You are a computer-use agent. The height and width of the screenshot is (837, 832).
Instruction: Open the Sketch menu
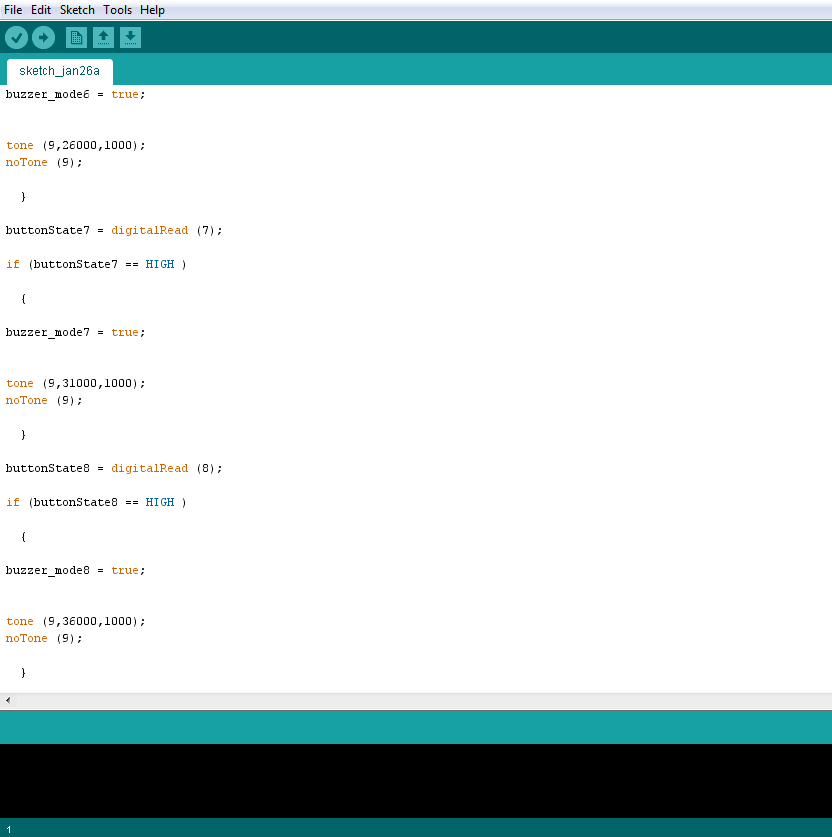pyautogui.click(x=77, y=10)
